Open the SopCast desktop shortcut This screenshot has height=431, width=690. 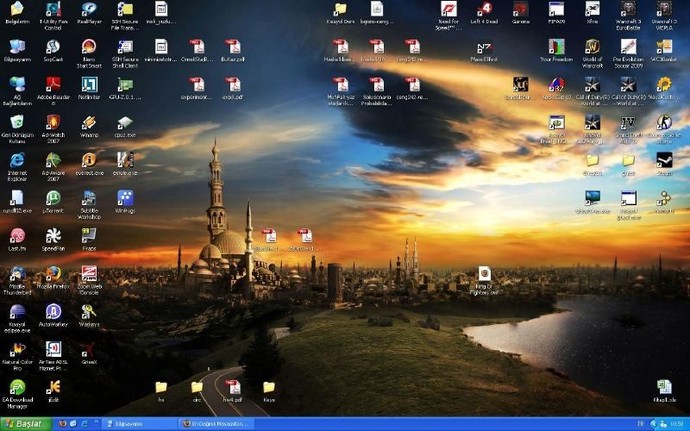pyautogui.click(x=53, y=47)
